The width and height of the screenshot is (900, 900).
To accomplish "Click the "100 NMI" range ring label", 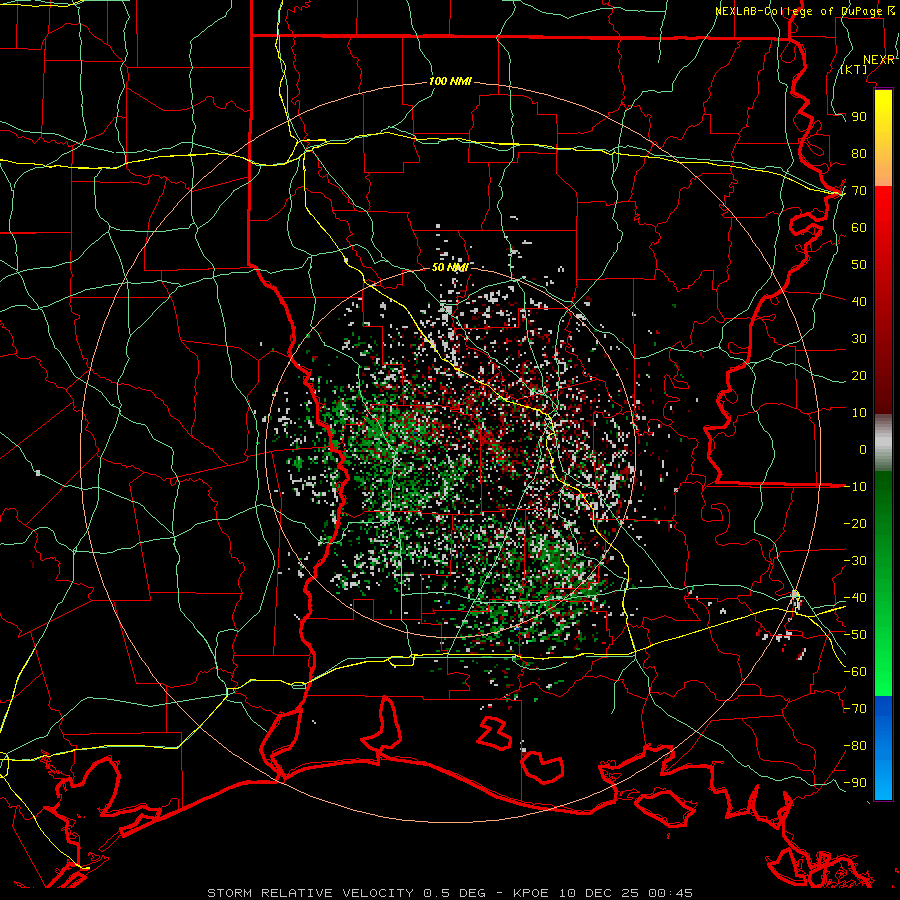I will (450, 82).
